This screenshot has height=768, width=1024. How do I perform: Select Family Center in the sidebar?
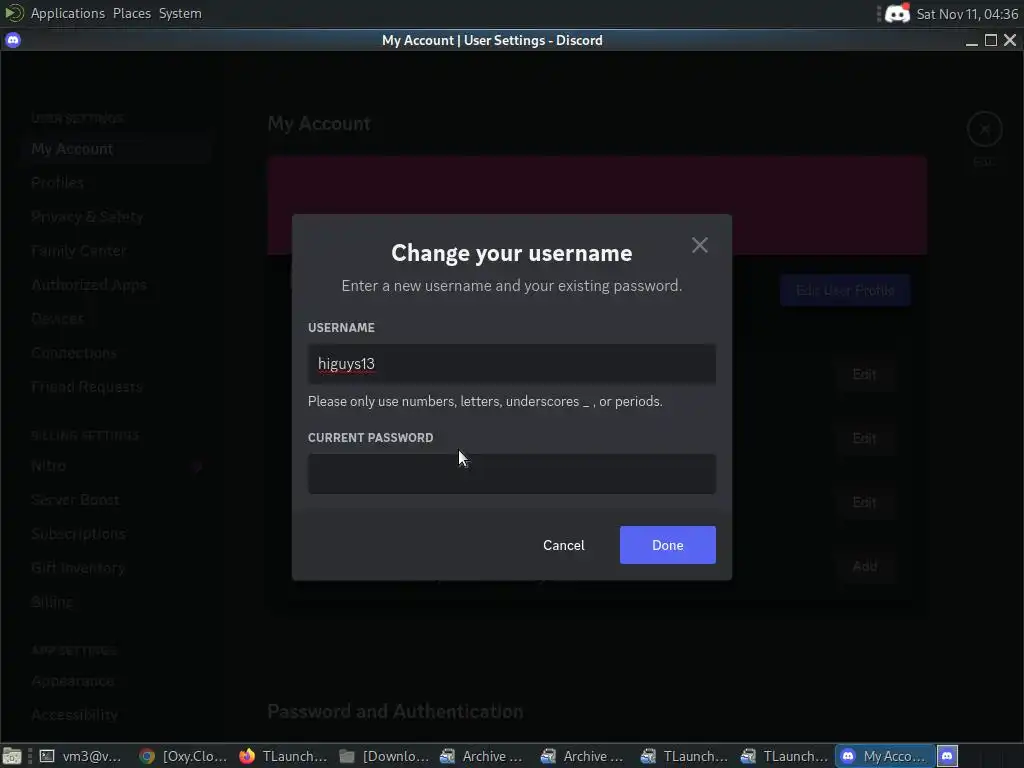[x=114, y=251]
